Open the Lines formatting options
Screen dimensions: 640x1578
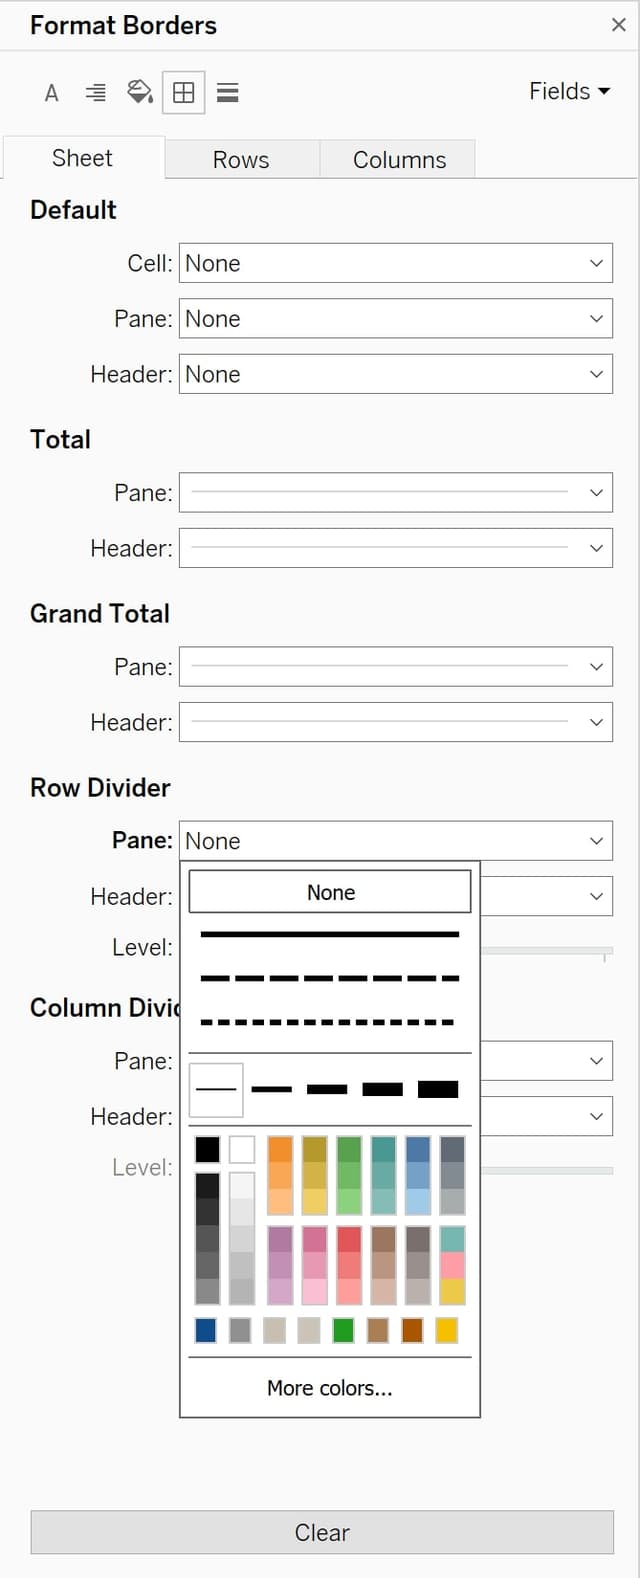pos(228,92)
